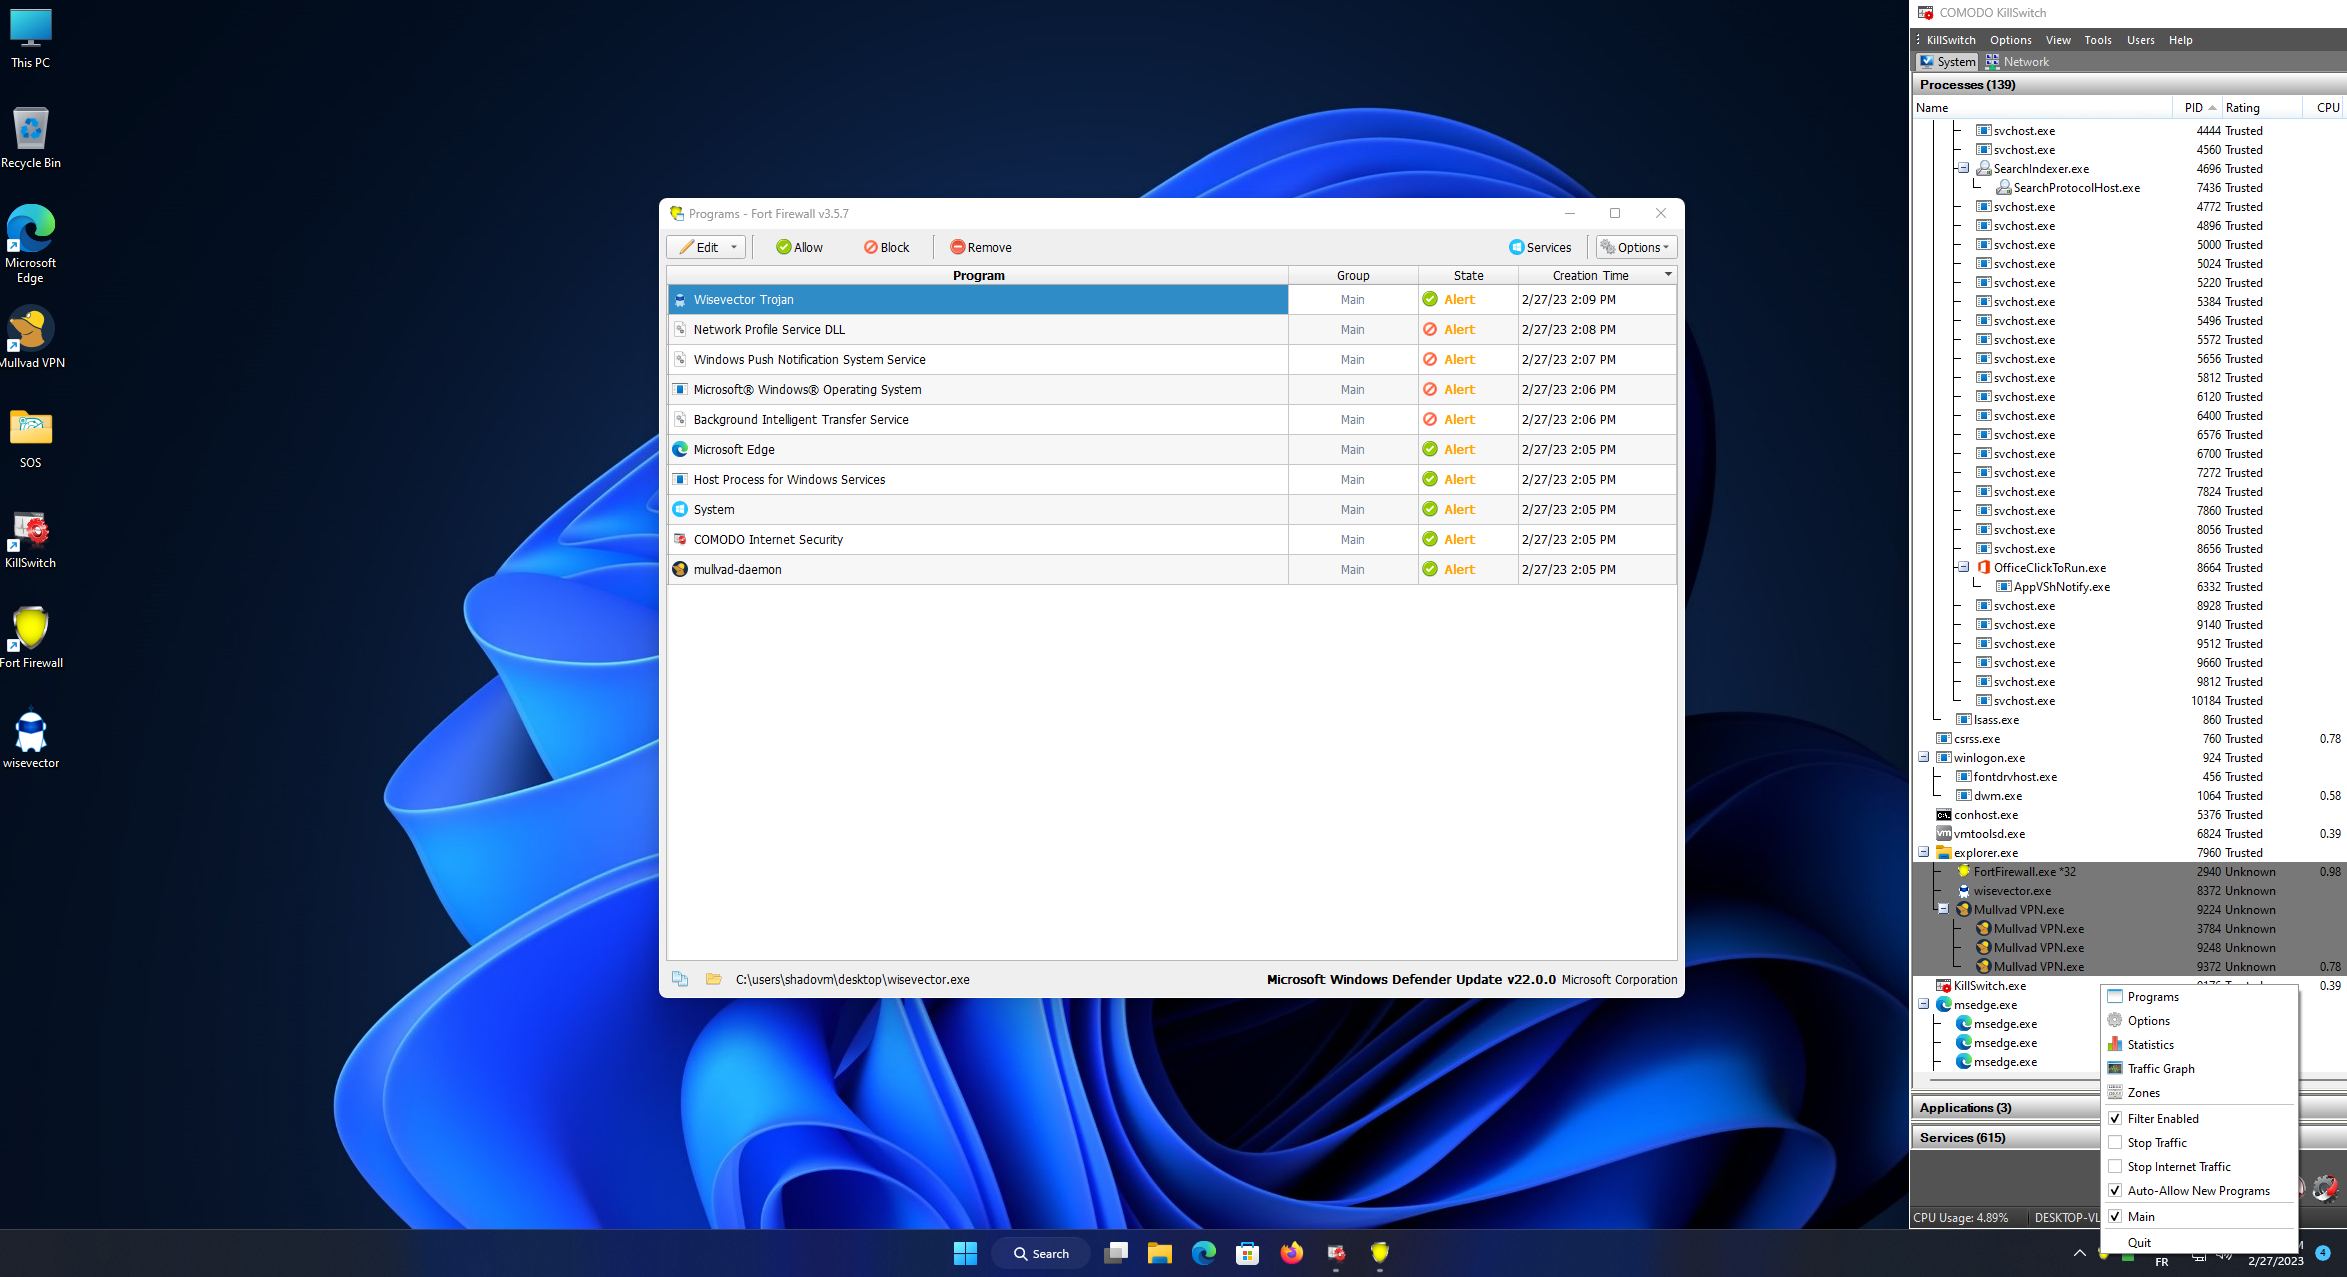Collapse the OfficeClickToRun.exe process tree
The height and width of the screenshot is (1277, 2347).
click(x=1963, y=567)
